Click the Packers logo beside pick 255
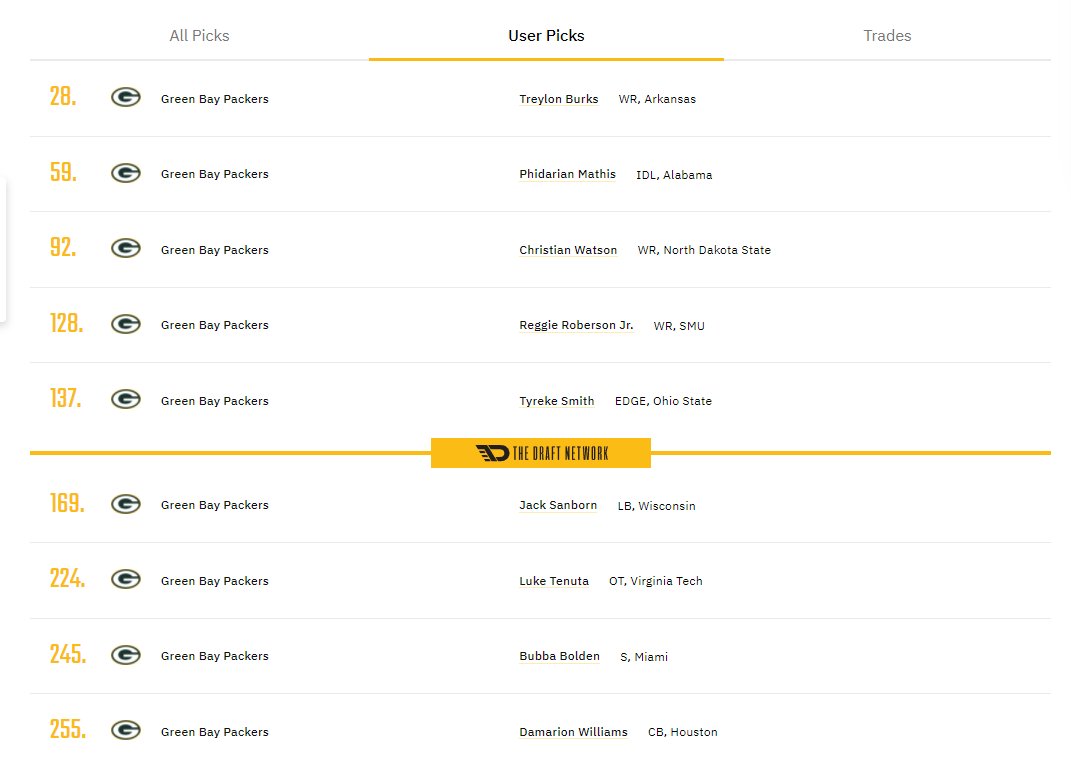1071x768 pixels. pos(126,730)
